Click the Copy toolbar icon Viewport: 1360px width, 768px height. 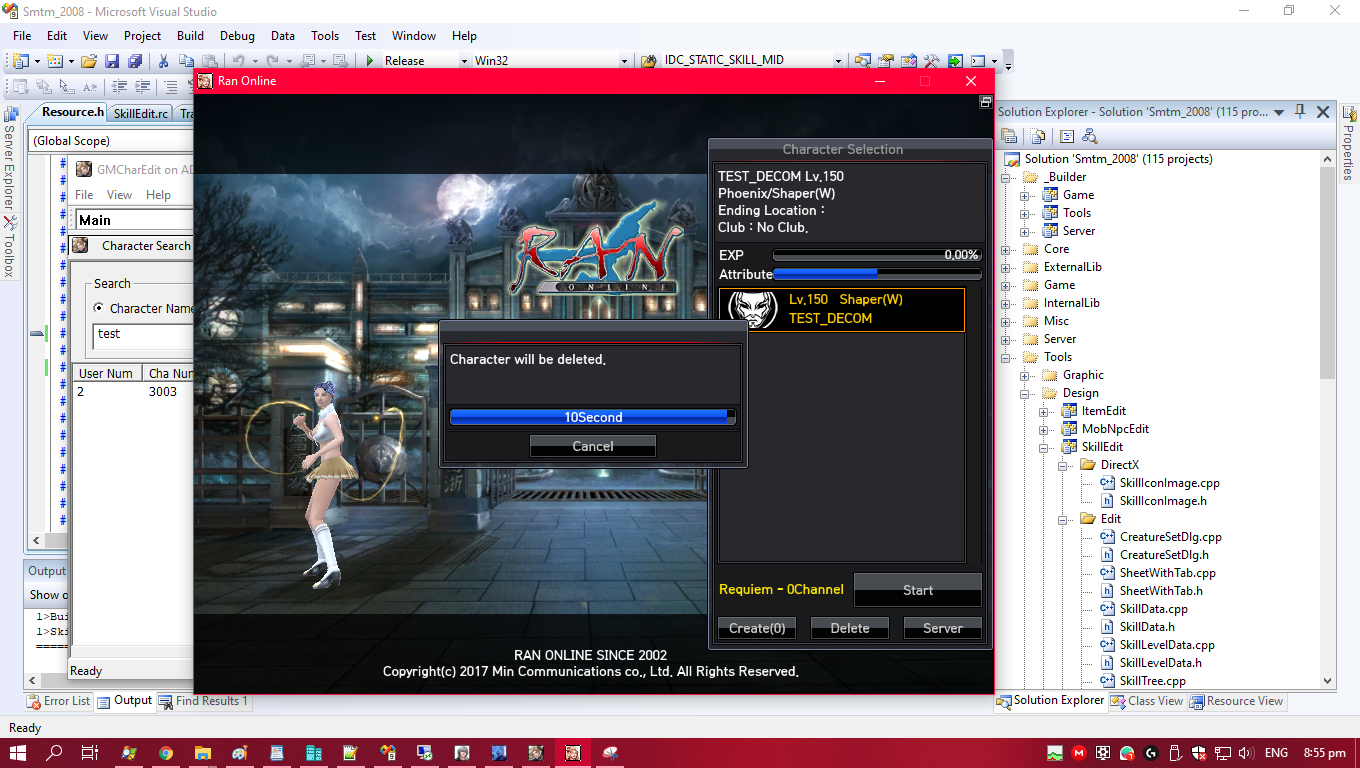[x=187, y=61]
